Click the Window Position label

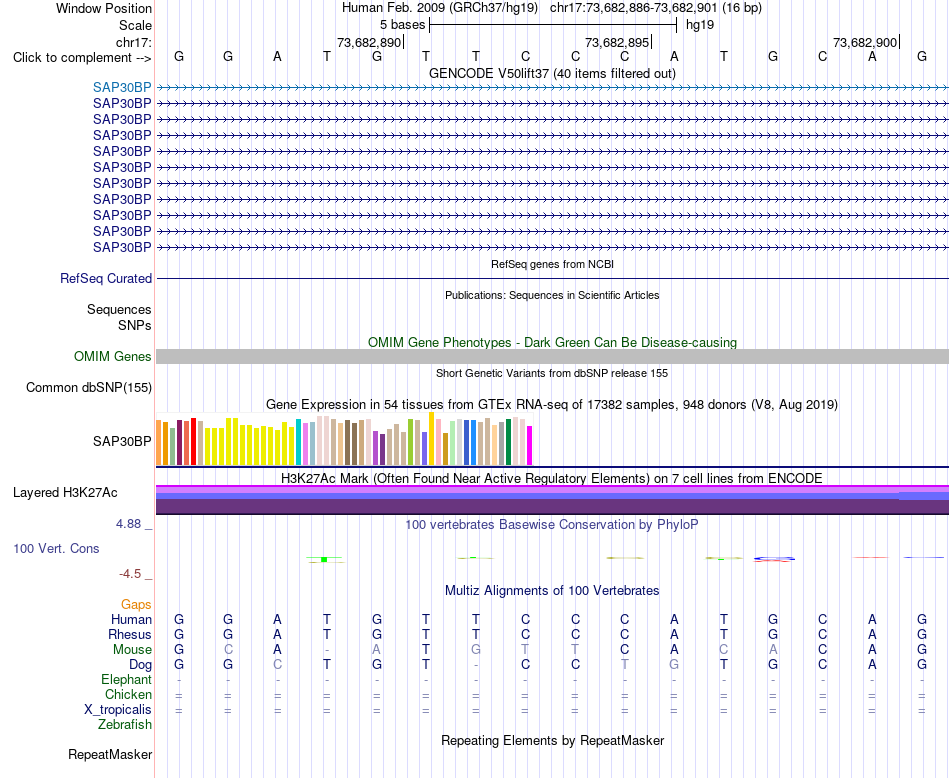click(x=104, y=8)
